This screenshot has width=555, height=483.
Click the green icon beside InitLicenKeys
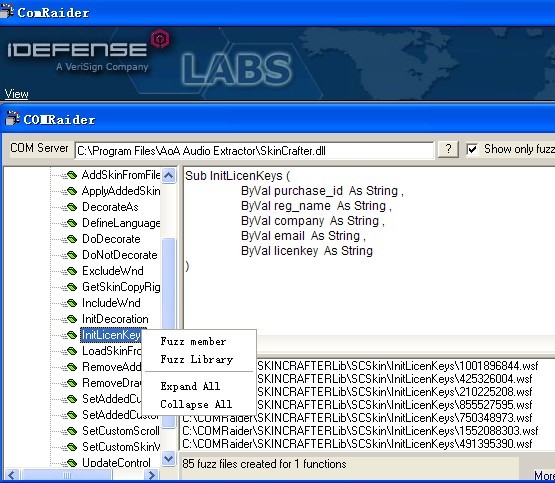(x=71, y=335)
